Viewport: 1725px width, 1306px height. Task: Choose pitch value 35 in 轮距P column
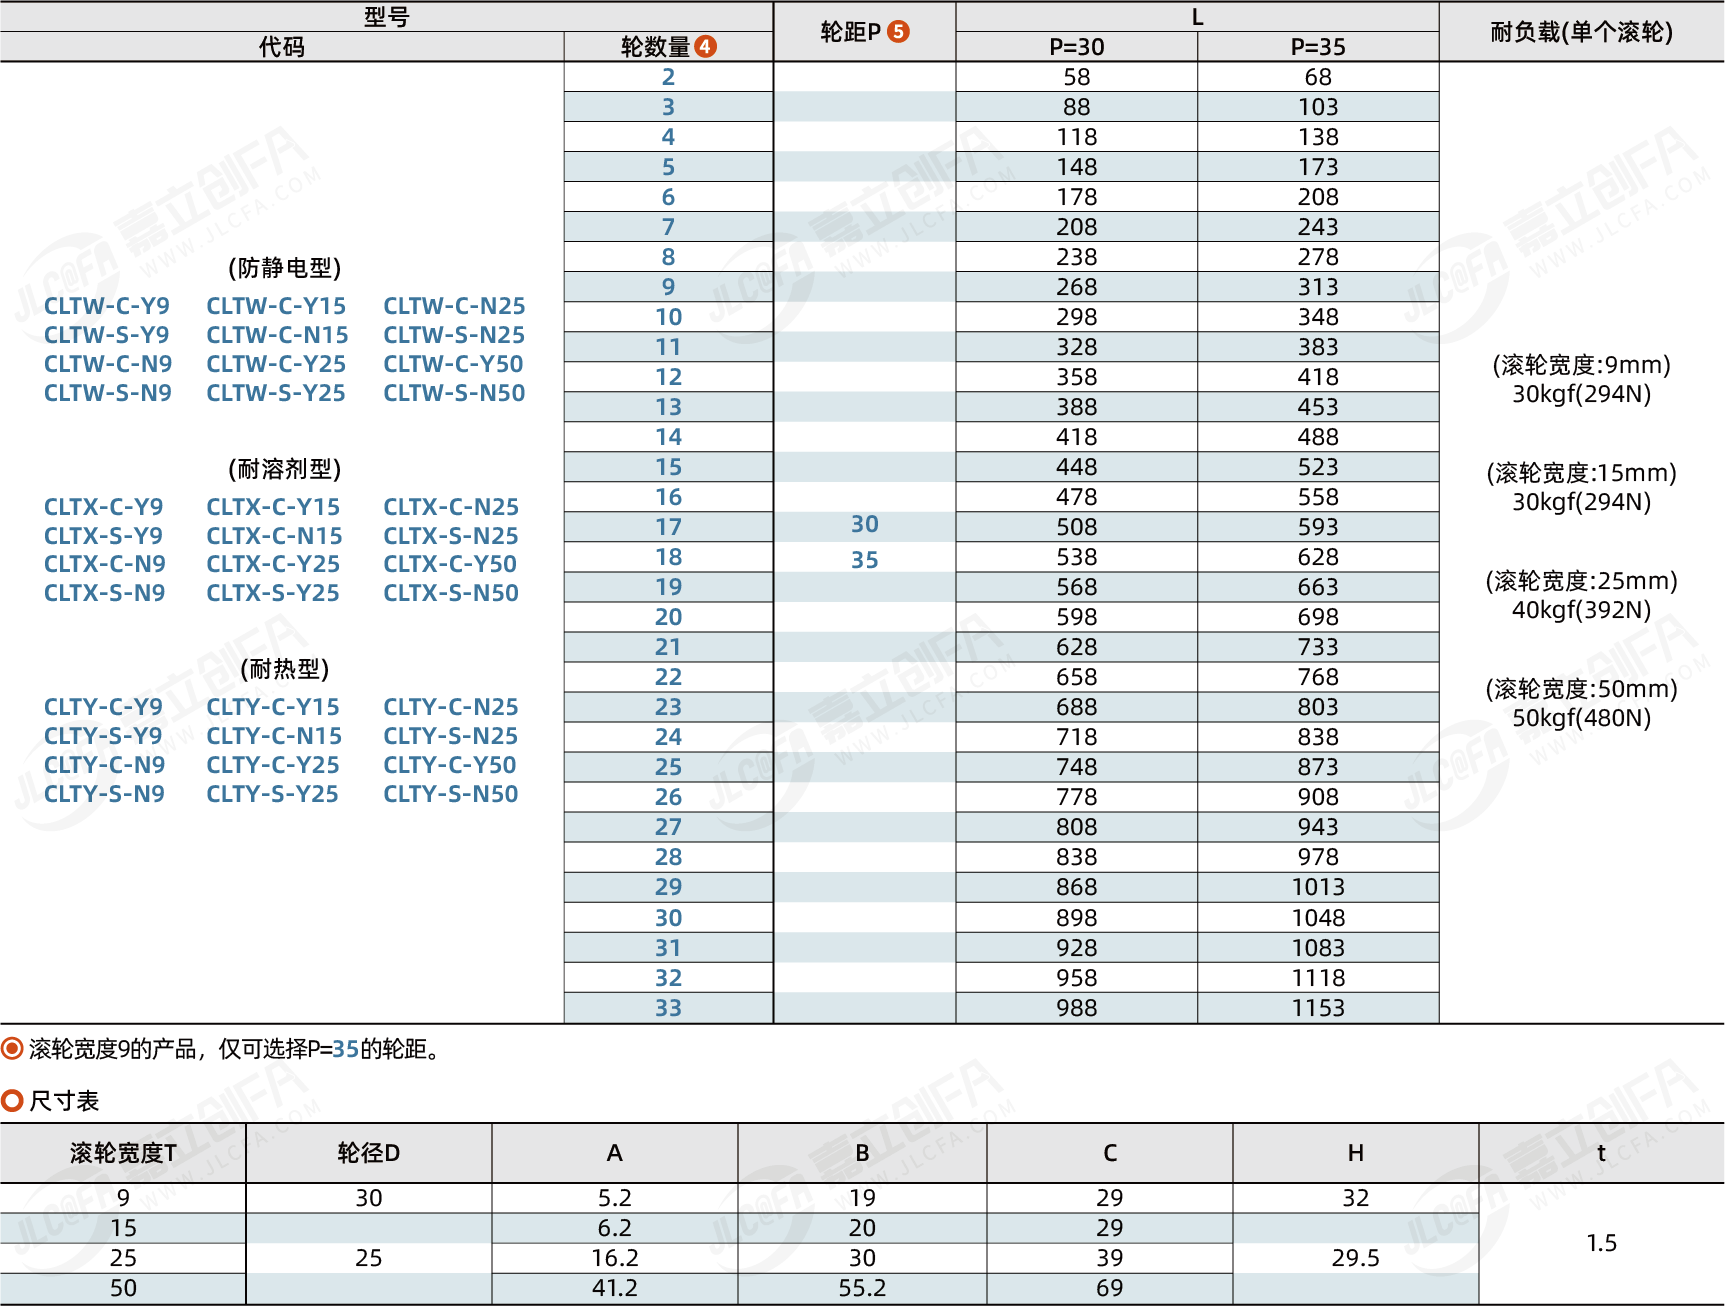[x=865, y=560]
